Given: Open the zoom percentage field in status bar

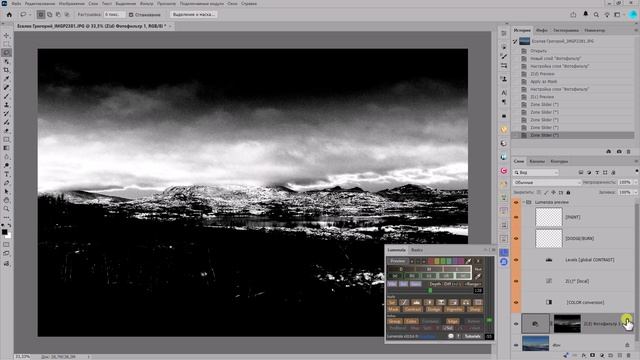Looking at the screenshot, I should pos(22,357).
